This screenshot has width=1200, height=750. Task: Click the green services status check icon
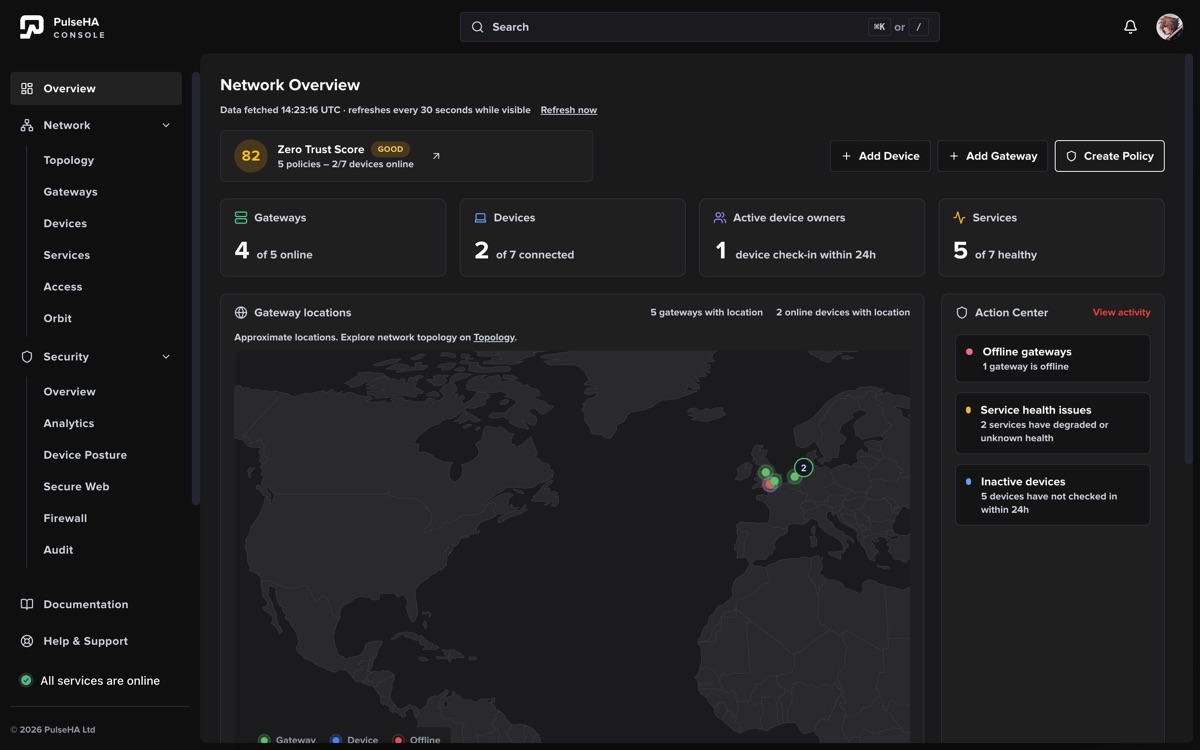[26, 681]
